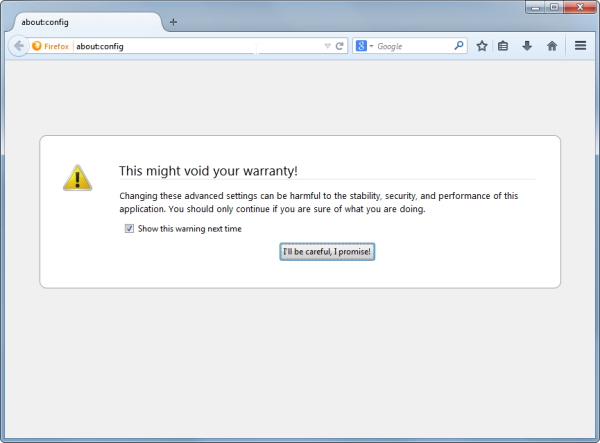
Task: Click the Firefox identity icon in address bar
Action: (x=50, y=46)
